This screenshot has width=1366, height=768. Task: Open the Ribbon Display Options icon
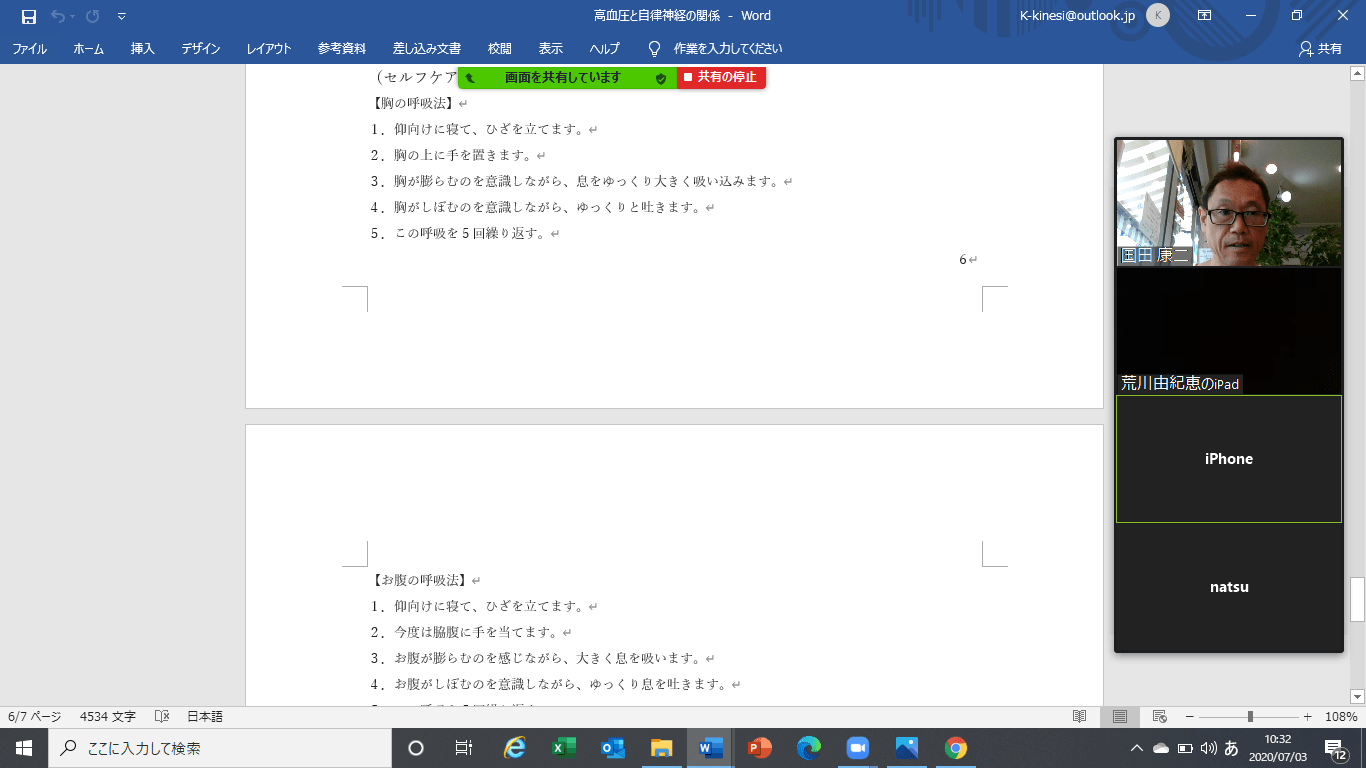click(1205, 16)
